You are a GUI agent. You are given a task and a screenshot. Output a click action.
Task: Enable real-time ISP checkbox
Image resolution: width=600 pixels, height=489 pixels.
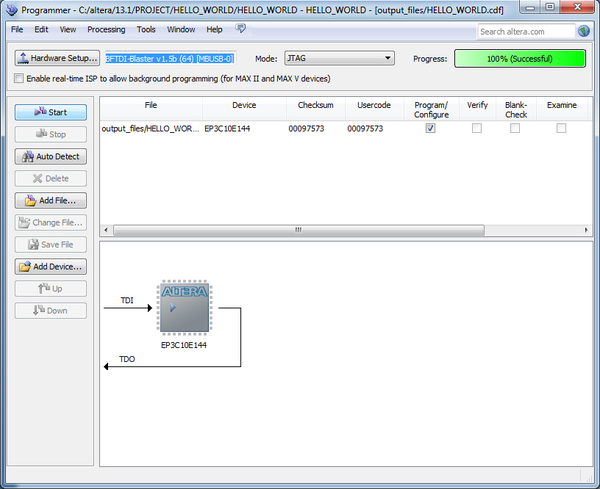tap(20, 78)
